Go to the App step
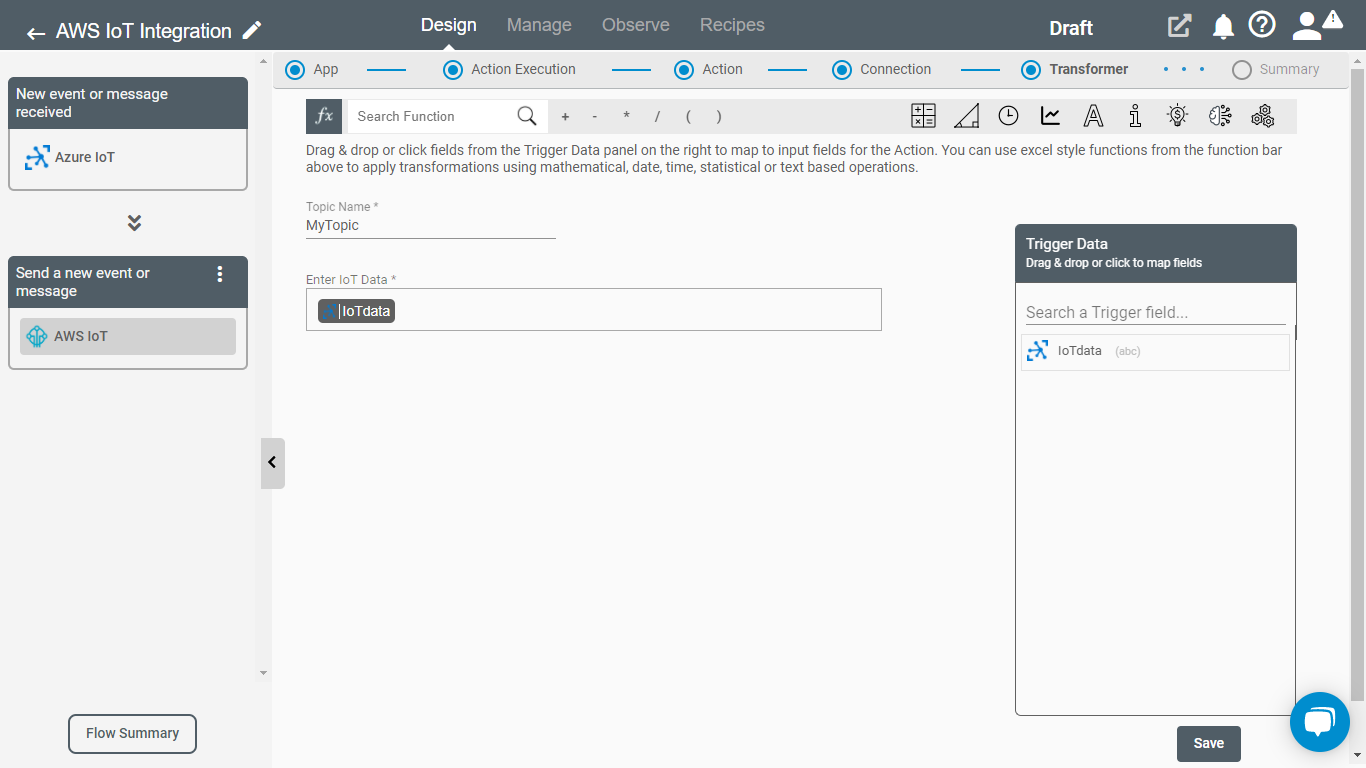This screenshot has width=1366, height=768. (312, 70)
